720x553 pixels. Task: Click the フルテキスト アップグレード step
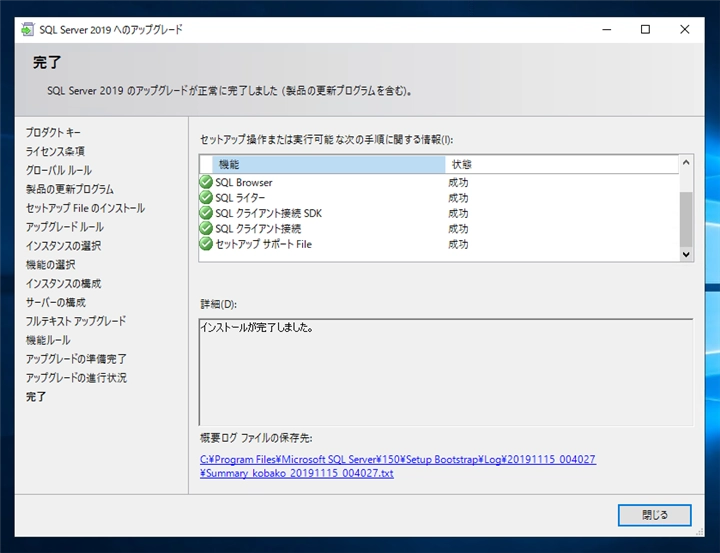[76, 321]
